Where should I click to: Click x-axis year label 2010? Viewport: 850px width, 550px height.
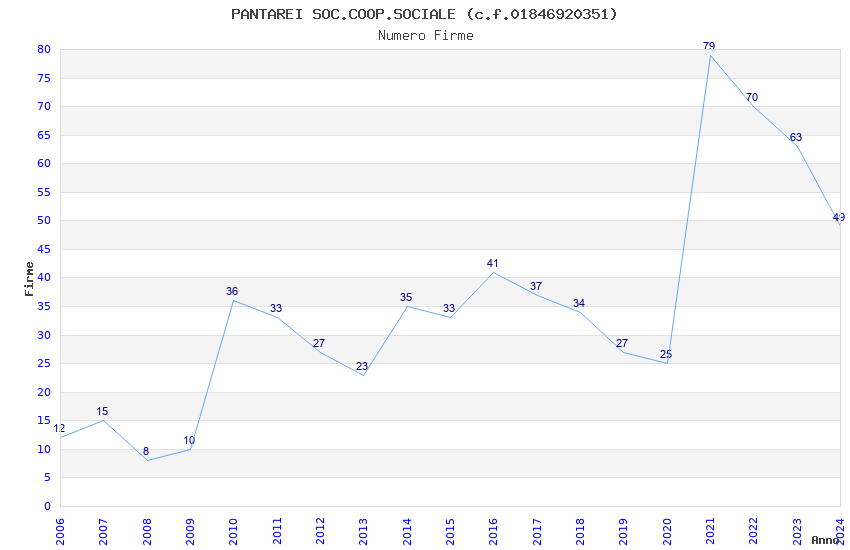click(x=233, y=532)
